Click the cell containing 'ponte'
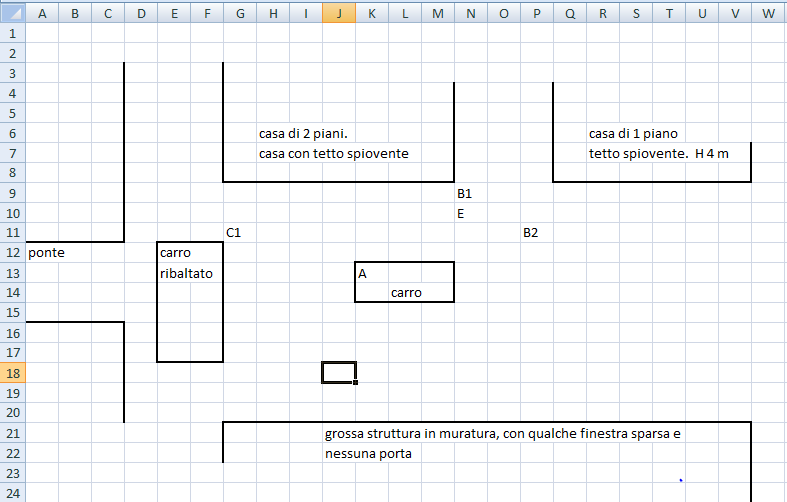 coord(46,253)
